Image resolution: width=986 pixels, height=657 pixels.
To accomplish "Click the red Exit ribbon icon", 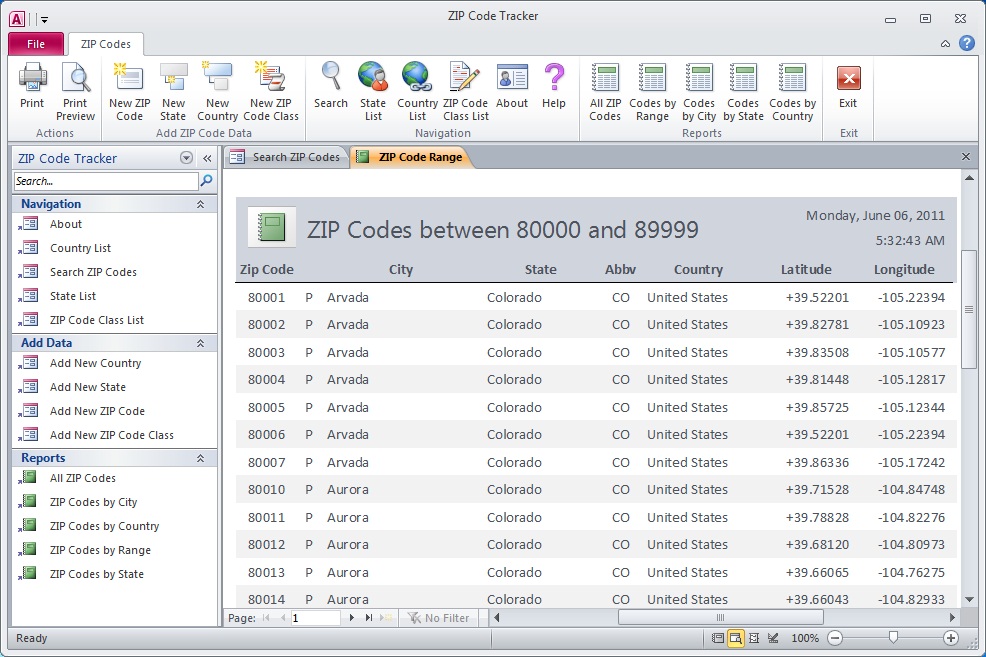I will click(x=848, y=78).
